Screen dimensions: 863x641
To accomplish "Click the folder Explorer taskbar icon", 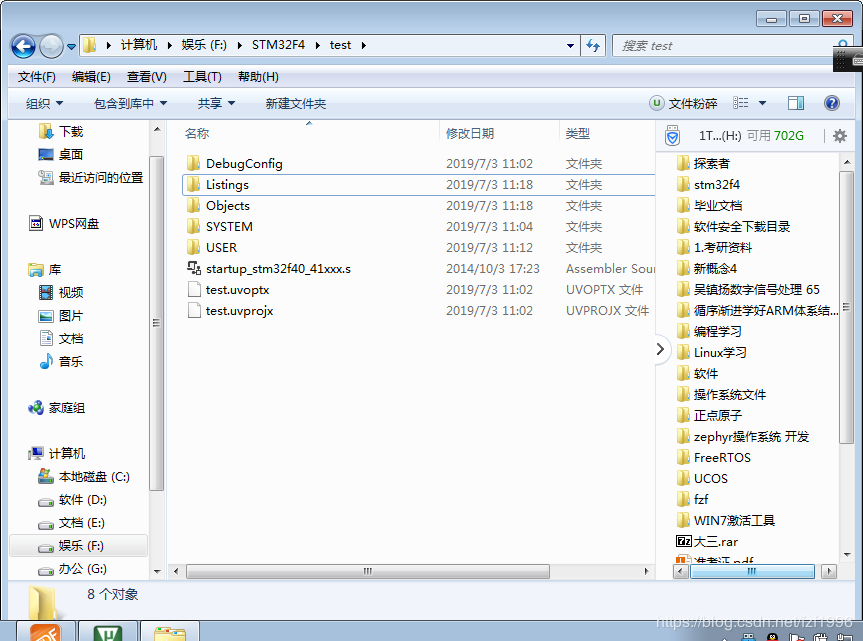I will tap(170, 632).
